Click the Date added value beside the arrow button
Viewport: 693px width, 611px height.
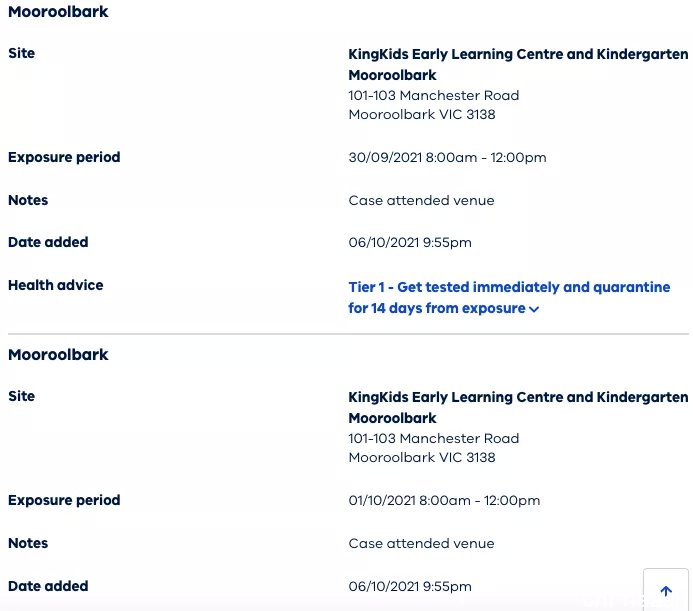(x=410, y=587)
